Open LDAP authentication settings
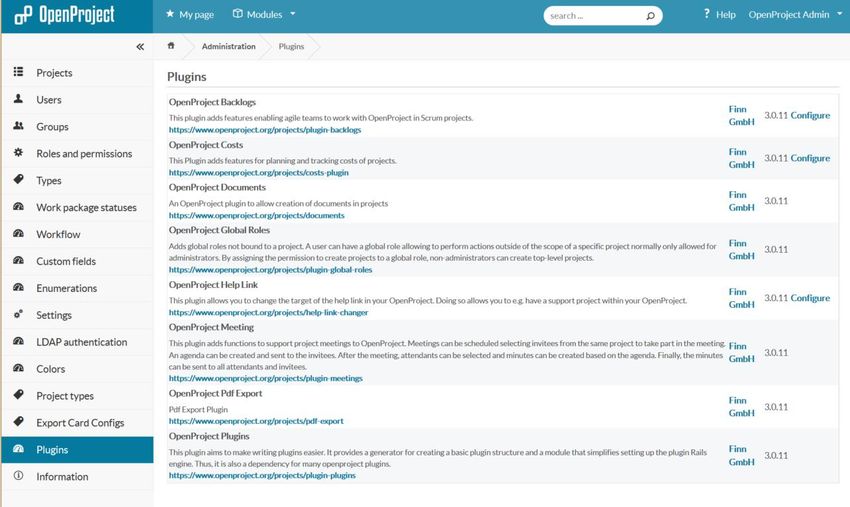The height and width of the screenshot is (507, 850). [x=82, y=342]
